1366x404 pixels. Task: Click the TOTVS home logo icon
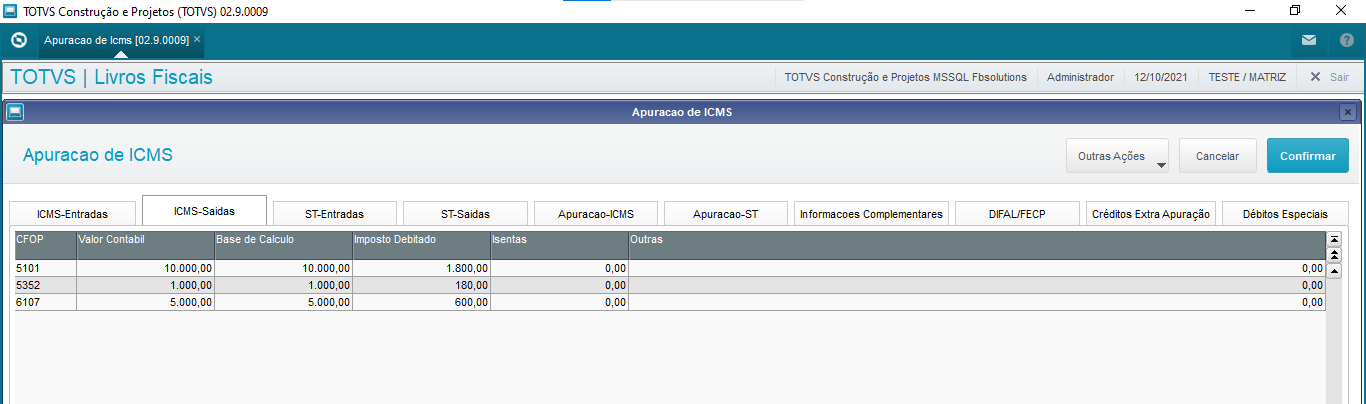tap(18, 40)
